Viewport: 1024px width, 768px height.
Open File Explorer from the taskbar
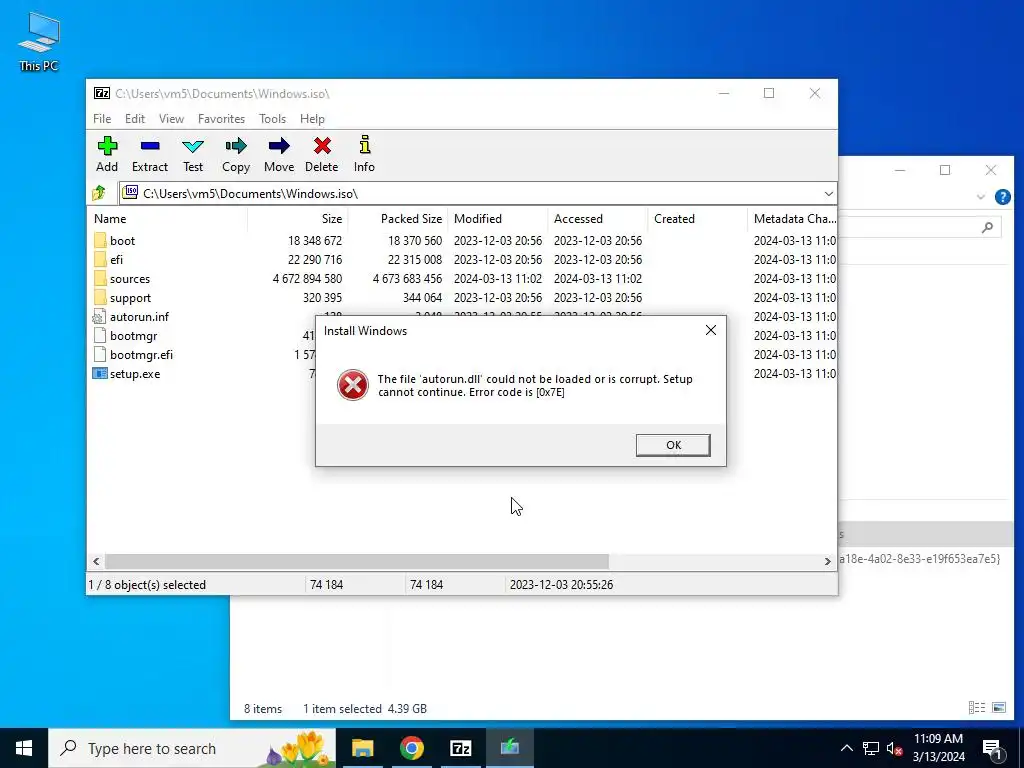362,748
